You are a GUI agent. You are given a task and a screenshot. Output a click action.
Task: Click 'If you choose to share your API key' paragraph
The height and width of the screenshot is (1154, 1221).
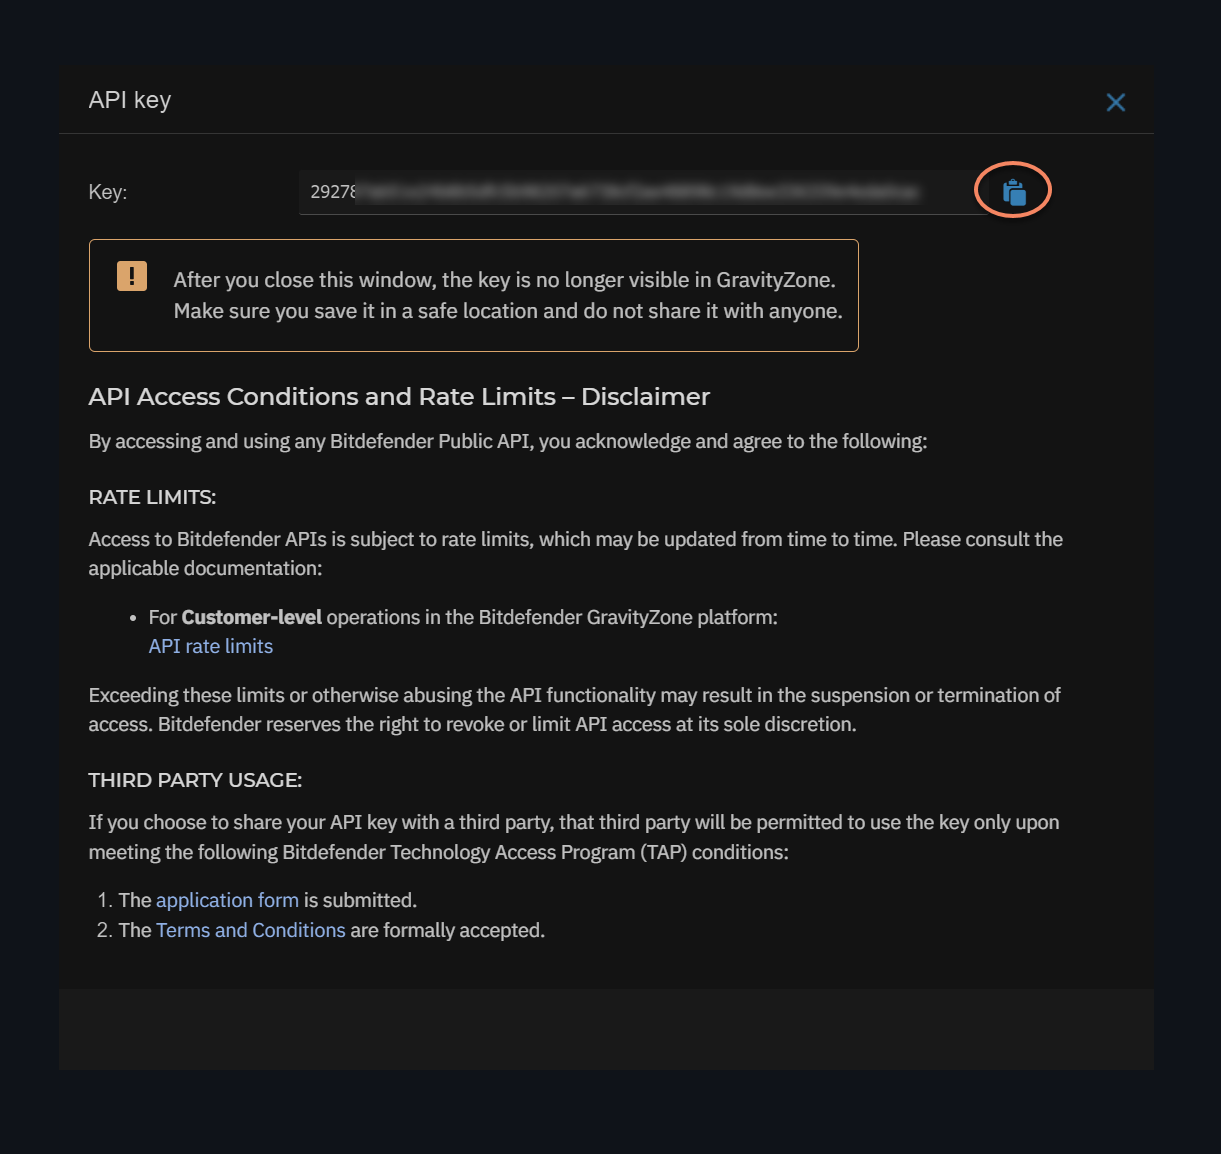click(x=574, y=837)
